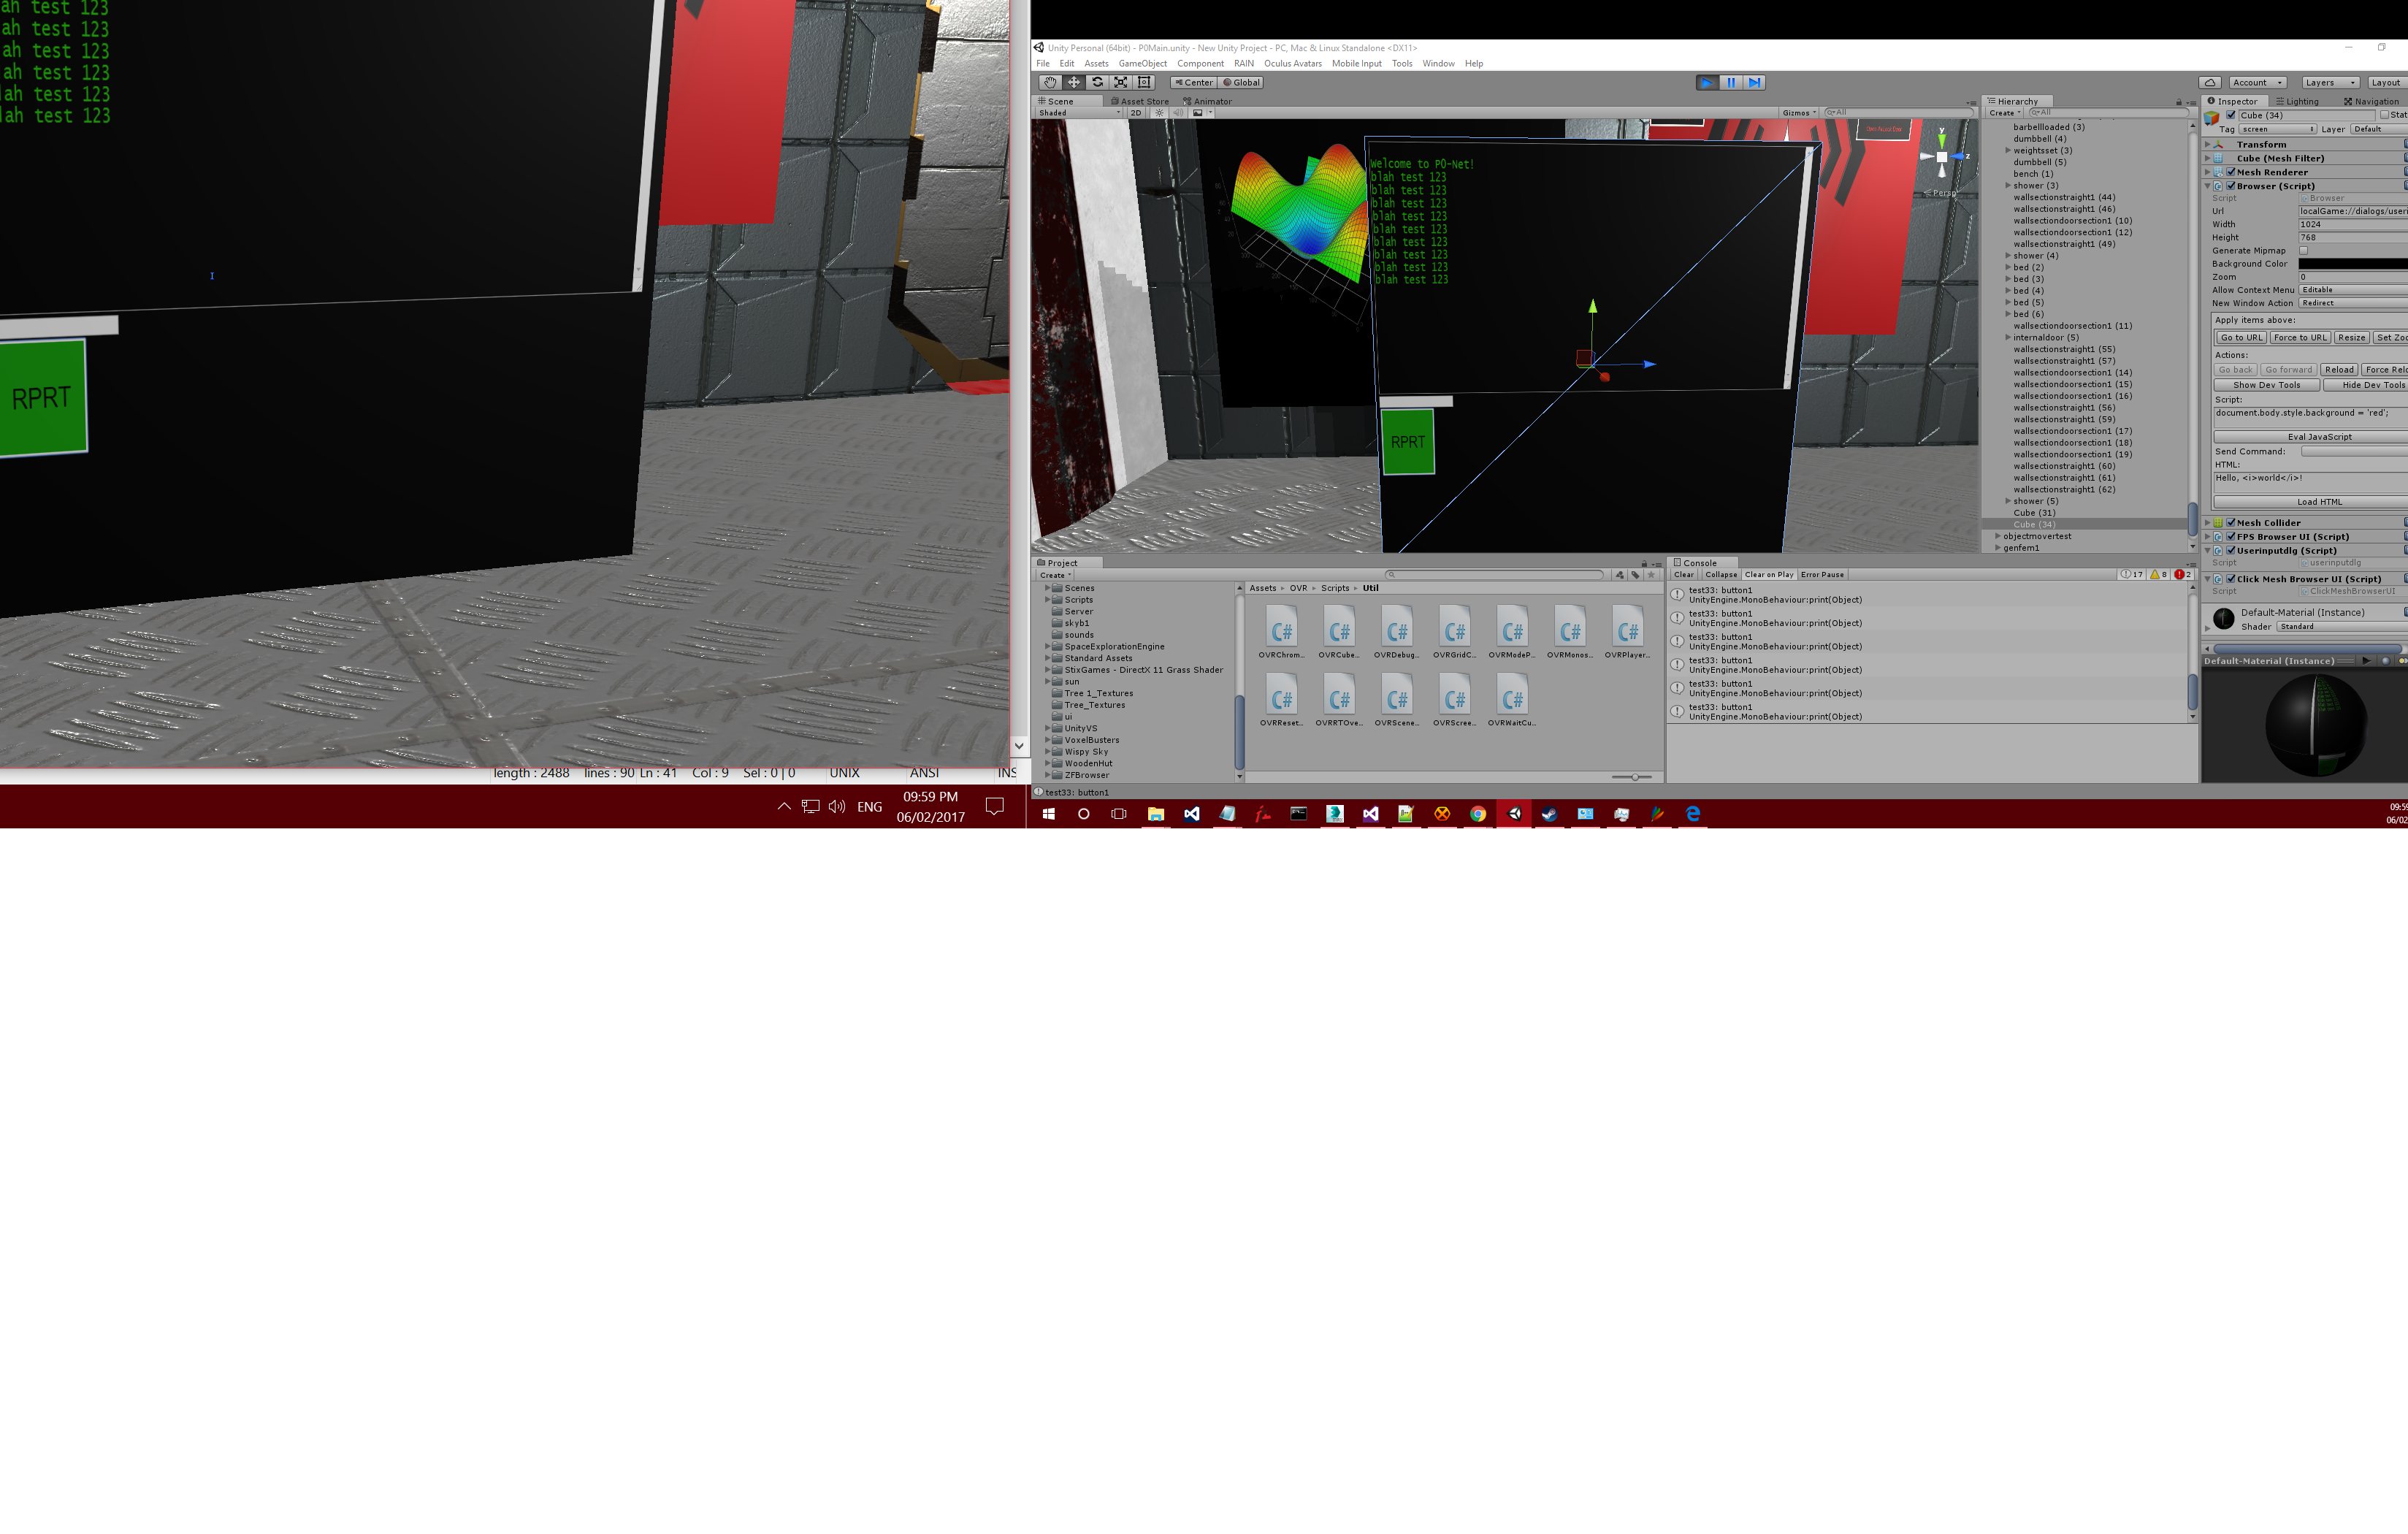Open the GameObject menu
The image size is (2408, 1534).
[x=1142, y=64]
